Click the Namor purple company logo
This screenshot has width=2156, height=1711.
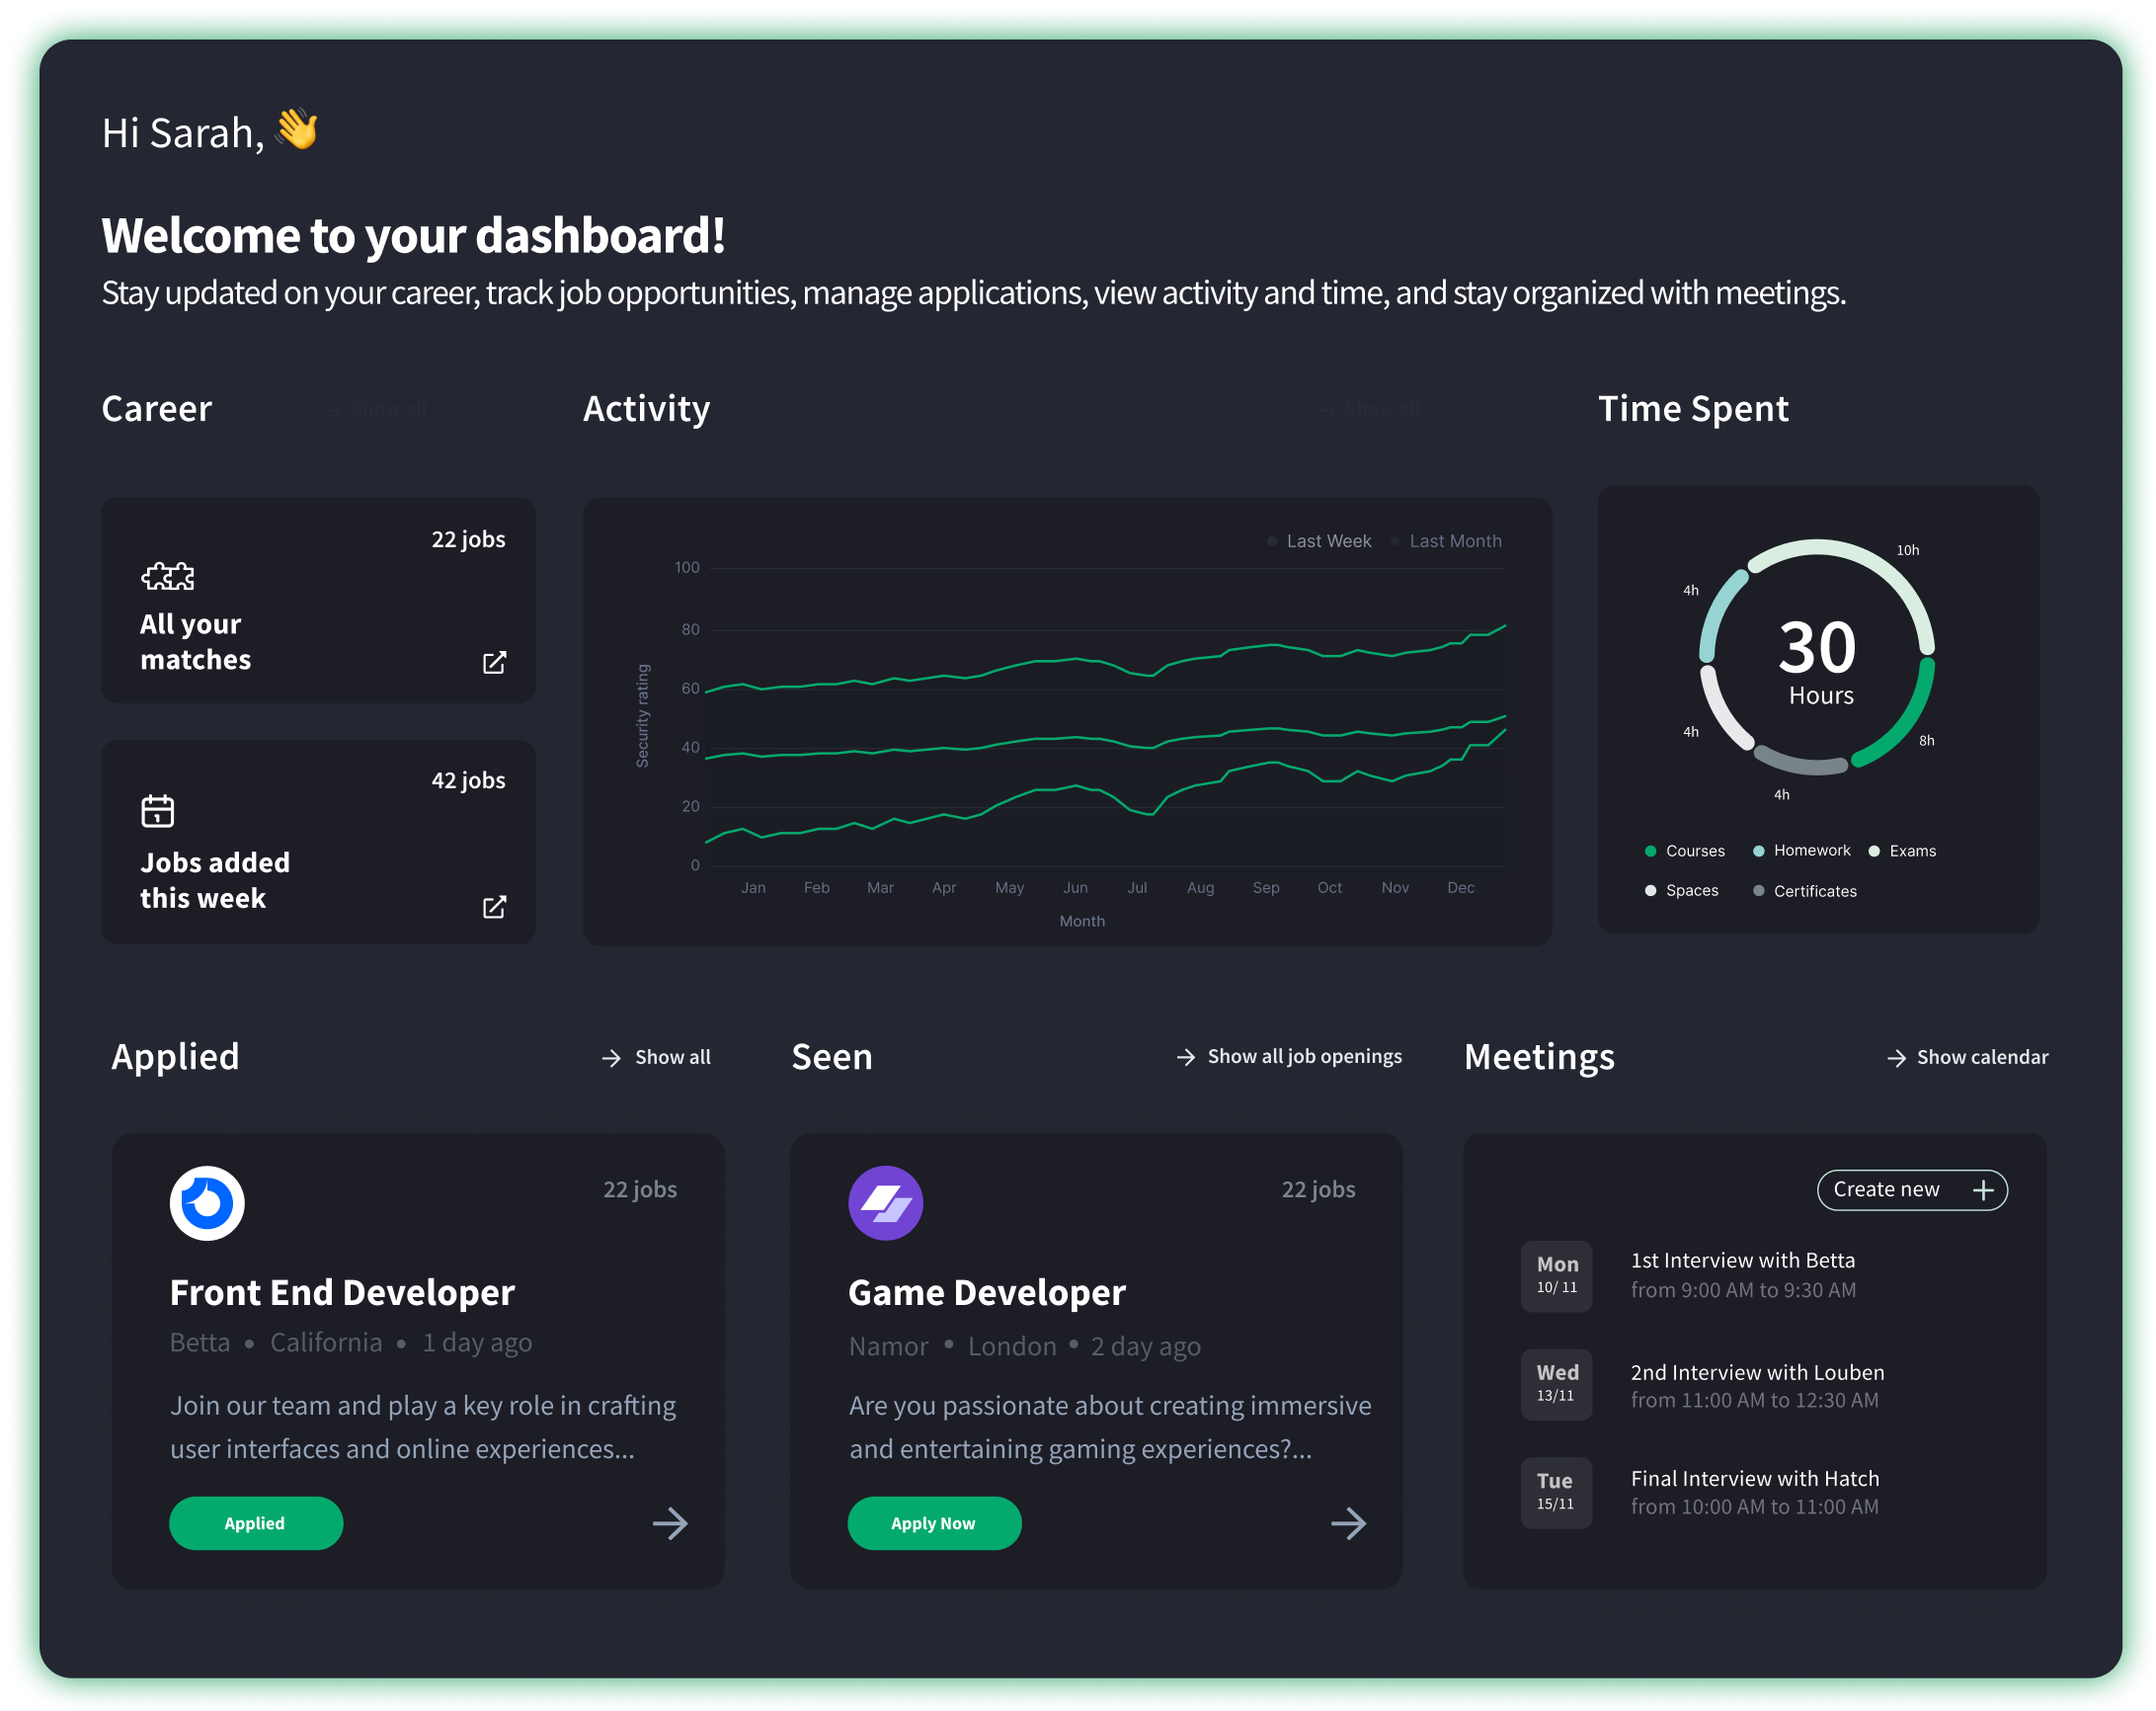[885, 1203]
